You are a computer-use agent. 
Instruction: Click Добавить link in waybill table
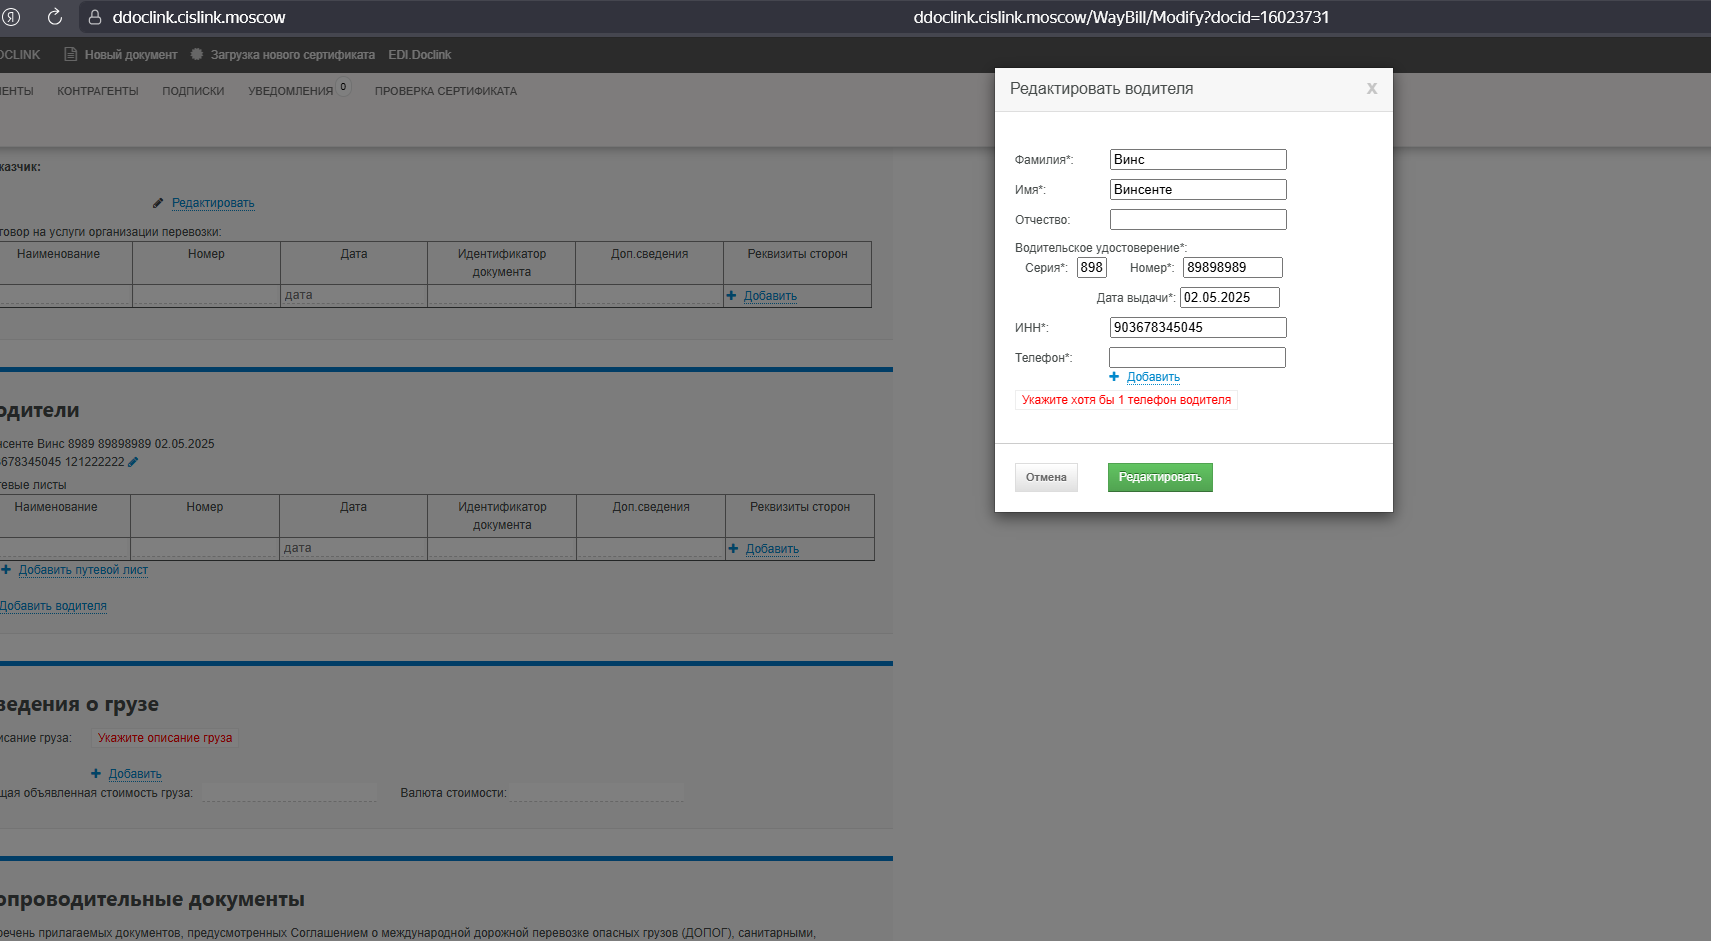[772, 549]
